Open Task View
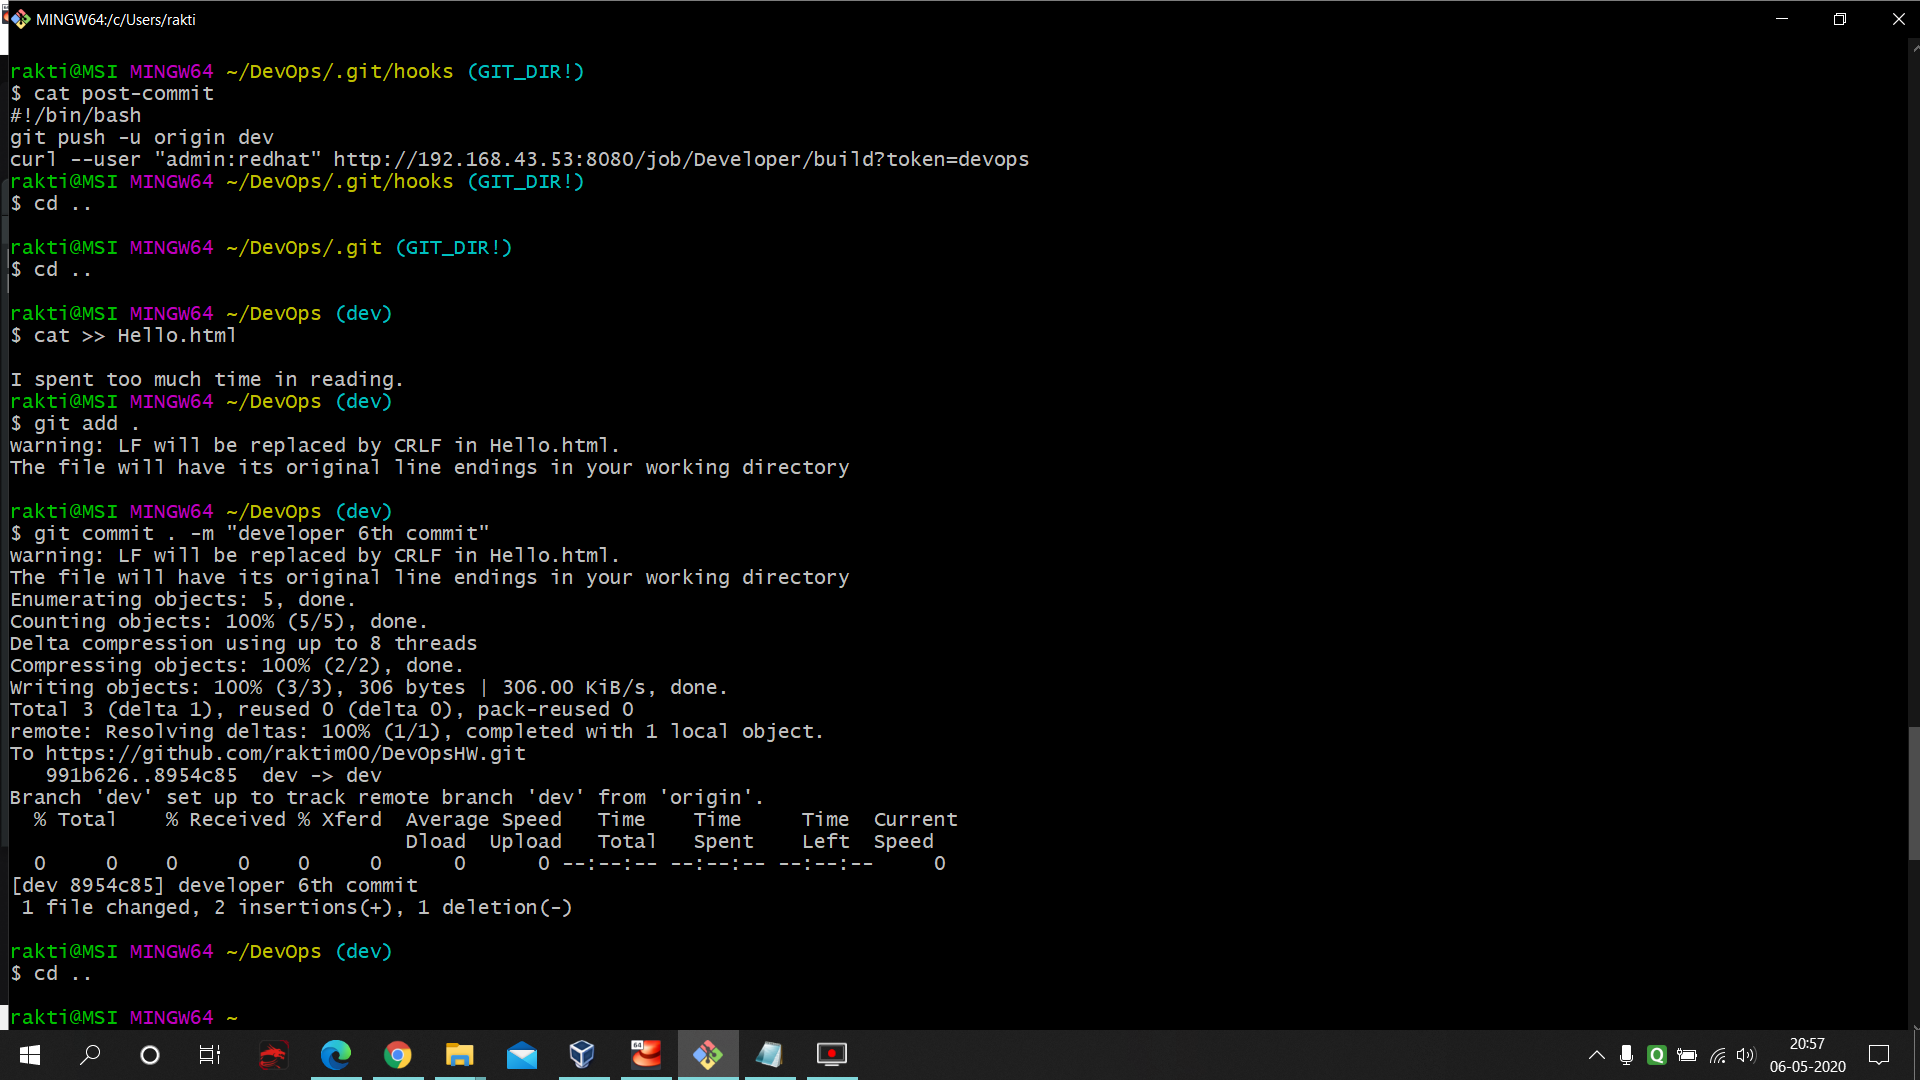 (x=210, y=1055)
